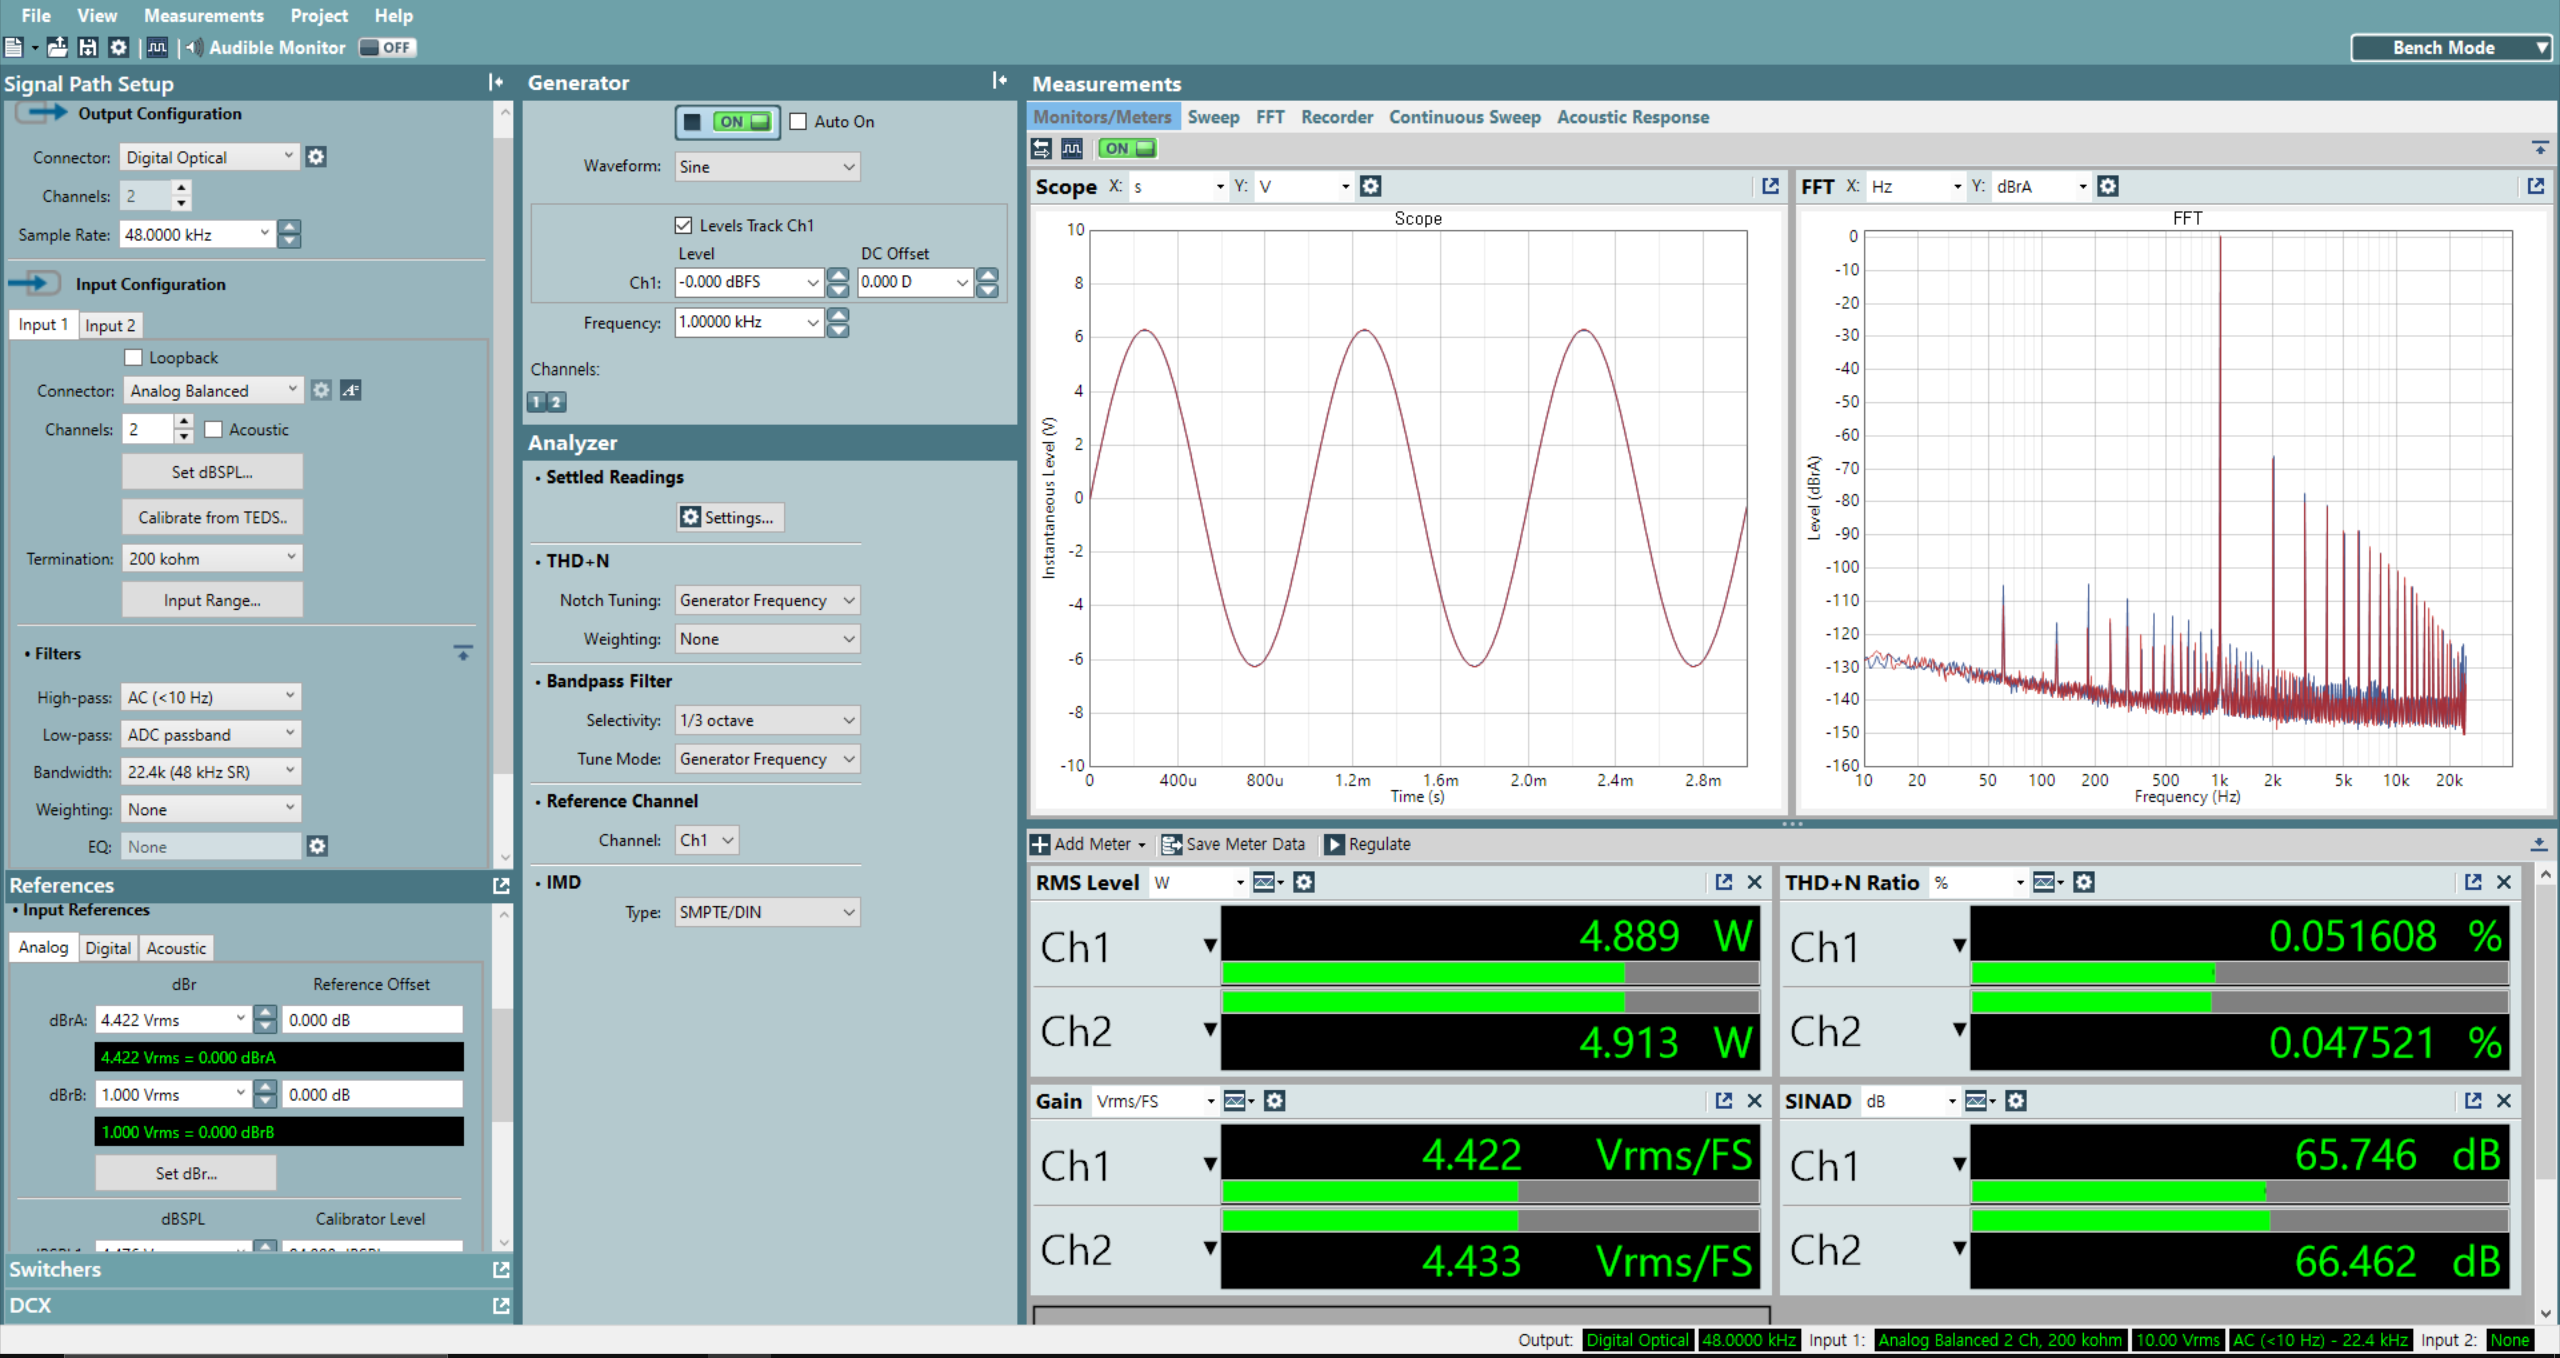Increase the input Channels stepper
The width and height of the screenshot is (2560, 1358).
tap(183, 423)
